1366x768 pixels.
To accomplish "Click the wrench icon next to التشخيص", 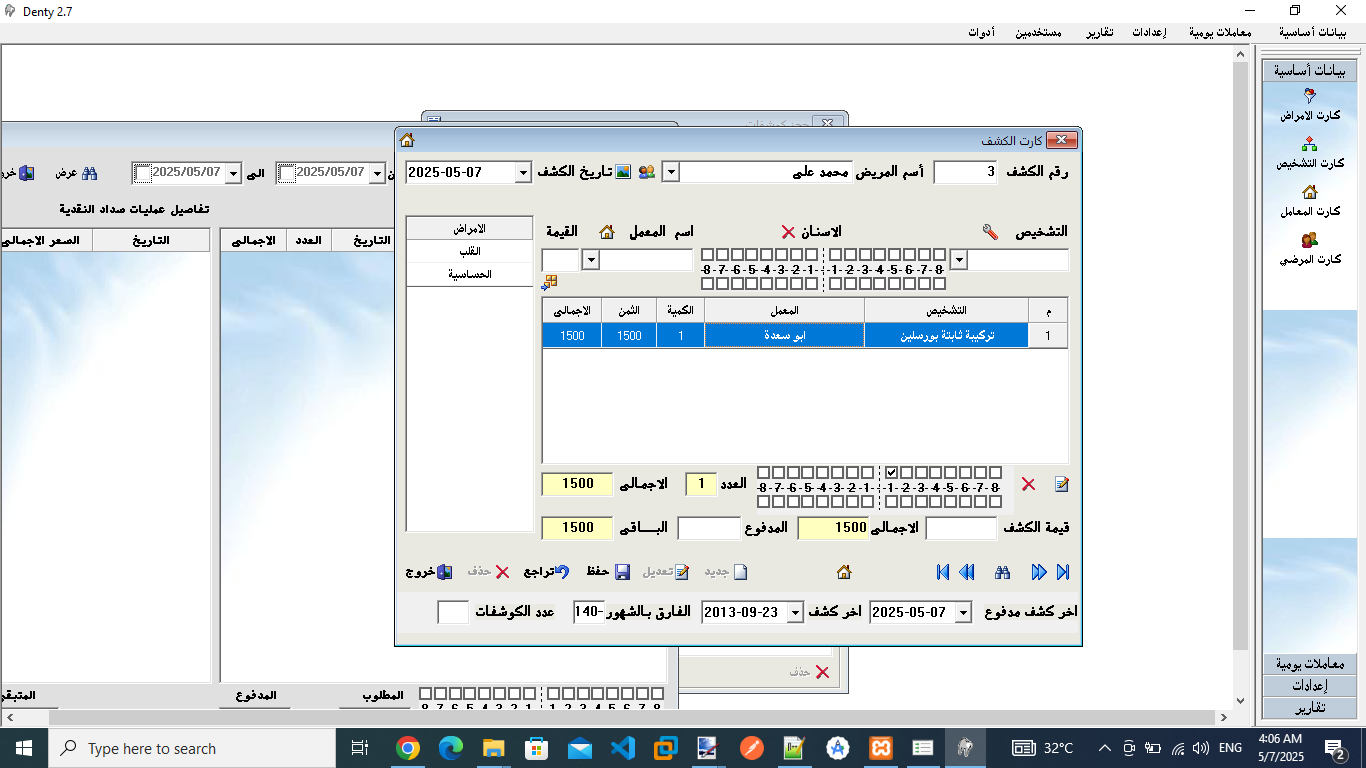I will click(990, 232).
